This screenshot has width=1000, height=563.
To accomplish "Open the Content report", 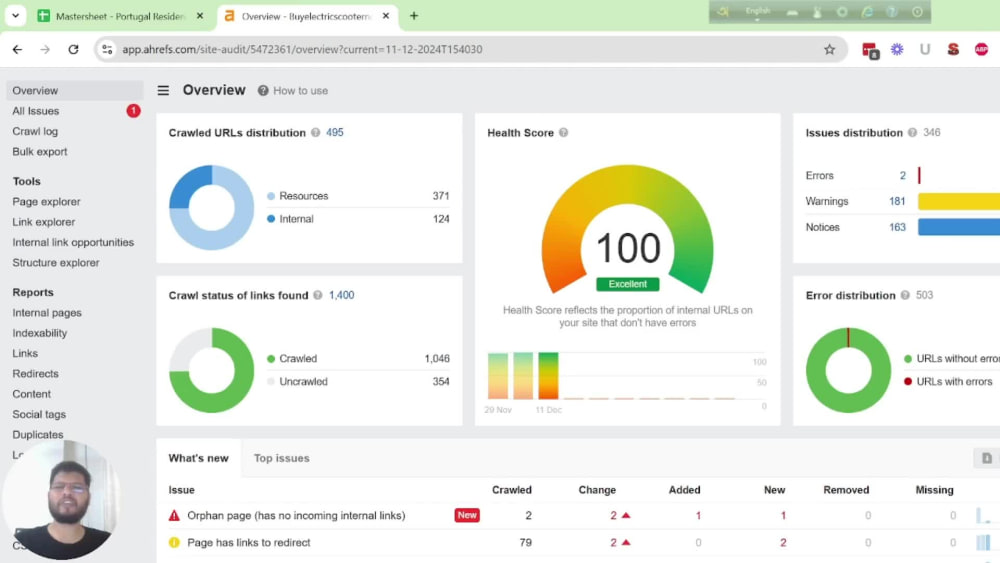I will 31,394.
